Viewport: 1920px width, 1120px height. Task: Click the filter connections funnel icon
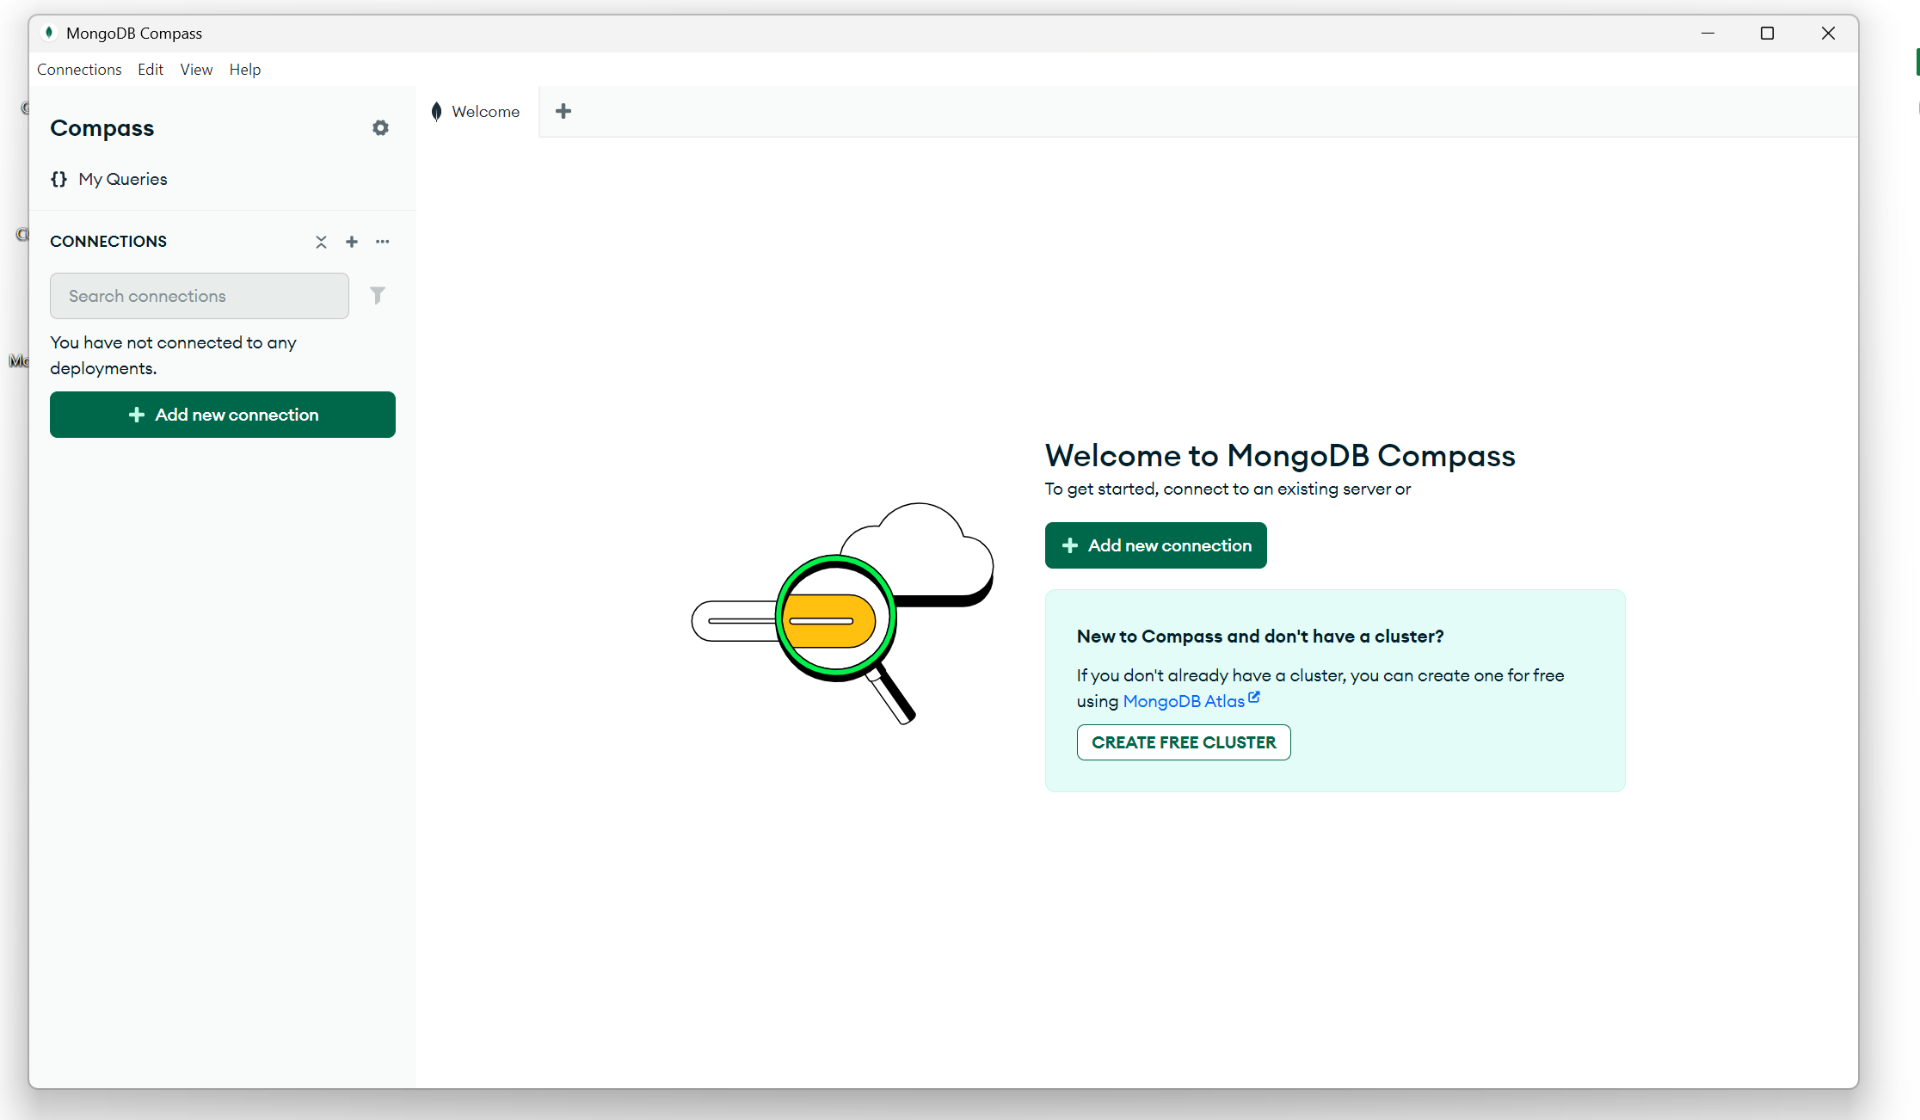point(377,295)
